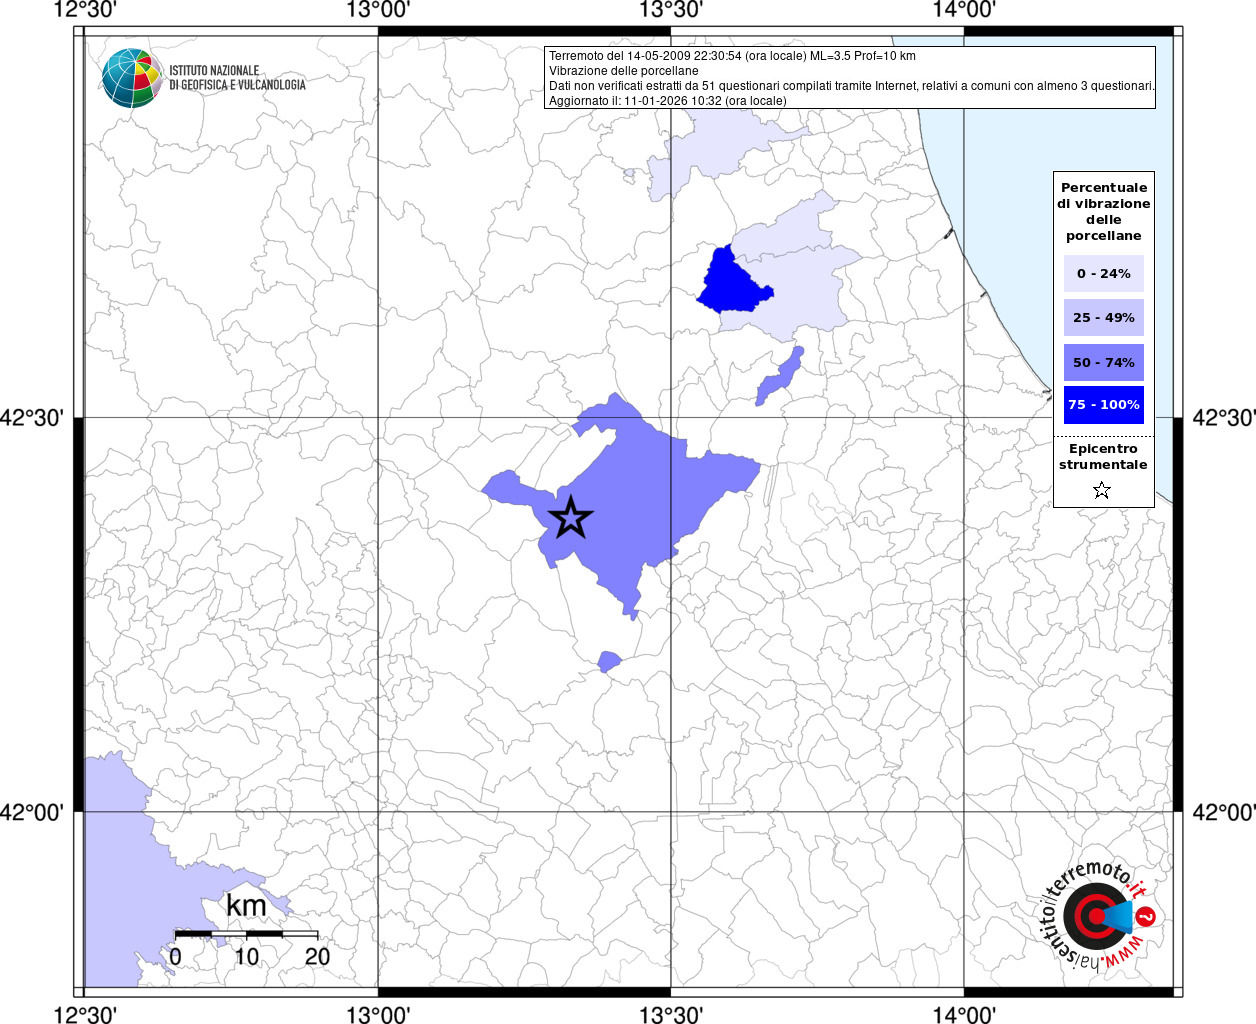Screen dimensions: 1256x1024
Task: Select the 50 - 74% legend swatch
Action: click(1103, 362)
